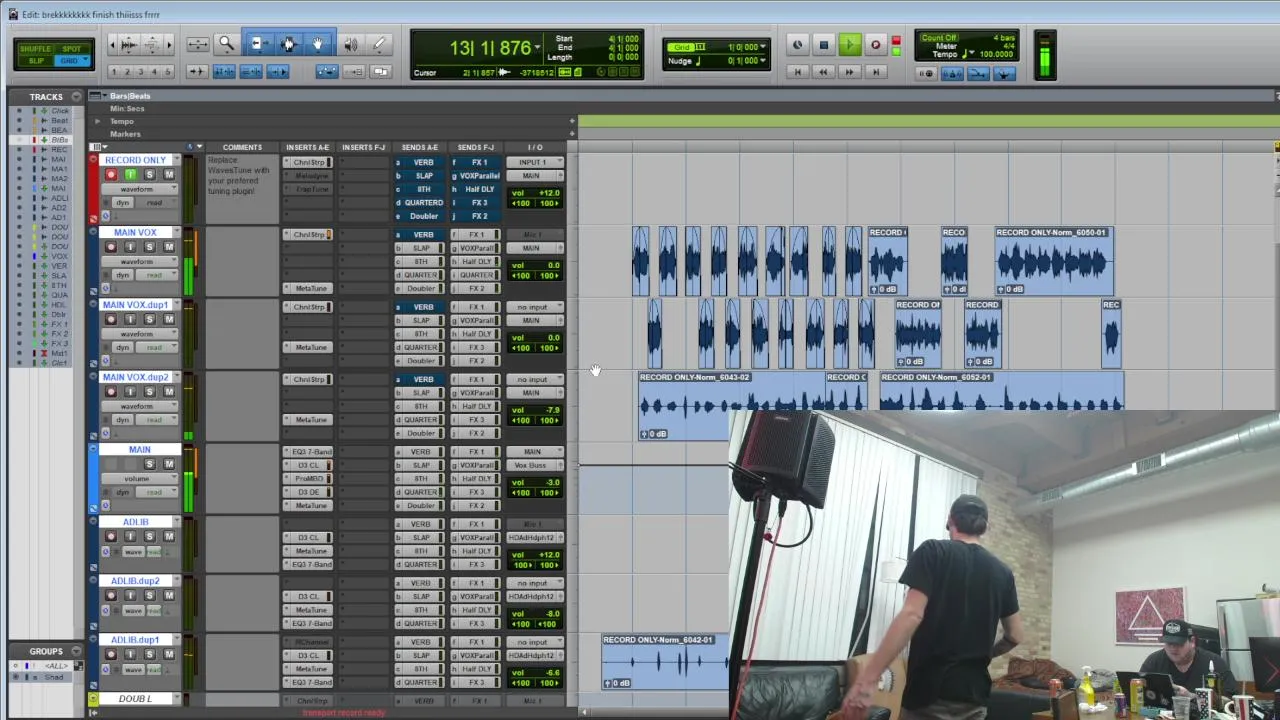Toggle the Tempo Conductor icon

point(1004,73)
